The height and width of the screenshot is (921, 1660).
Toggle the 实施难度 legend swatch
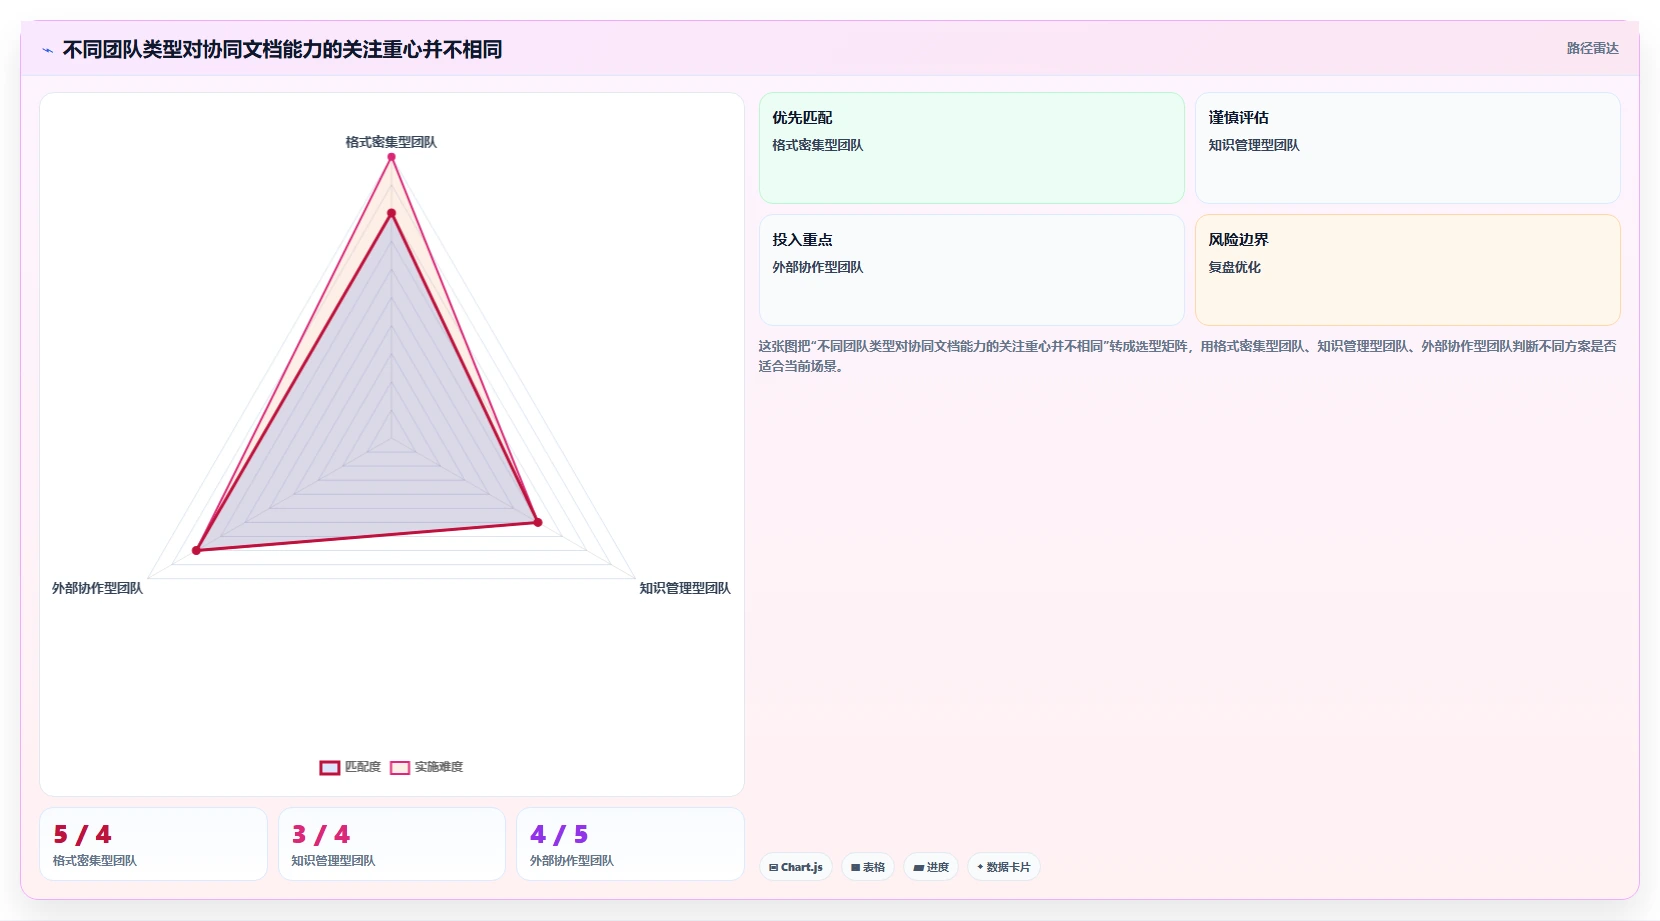400,768
